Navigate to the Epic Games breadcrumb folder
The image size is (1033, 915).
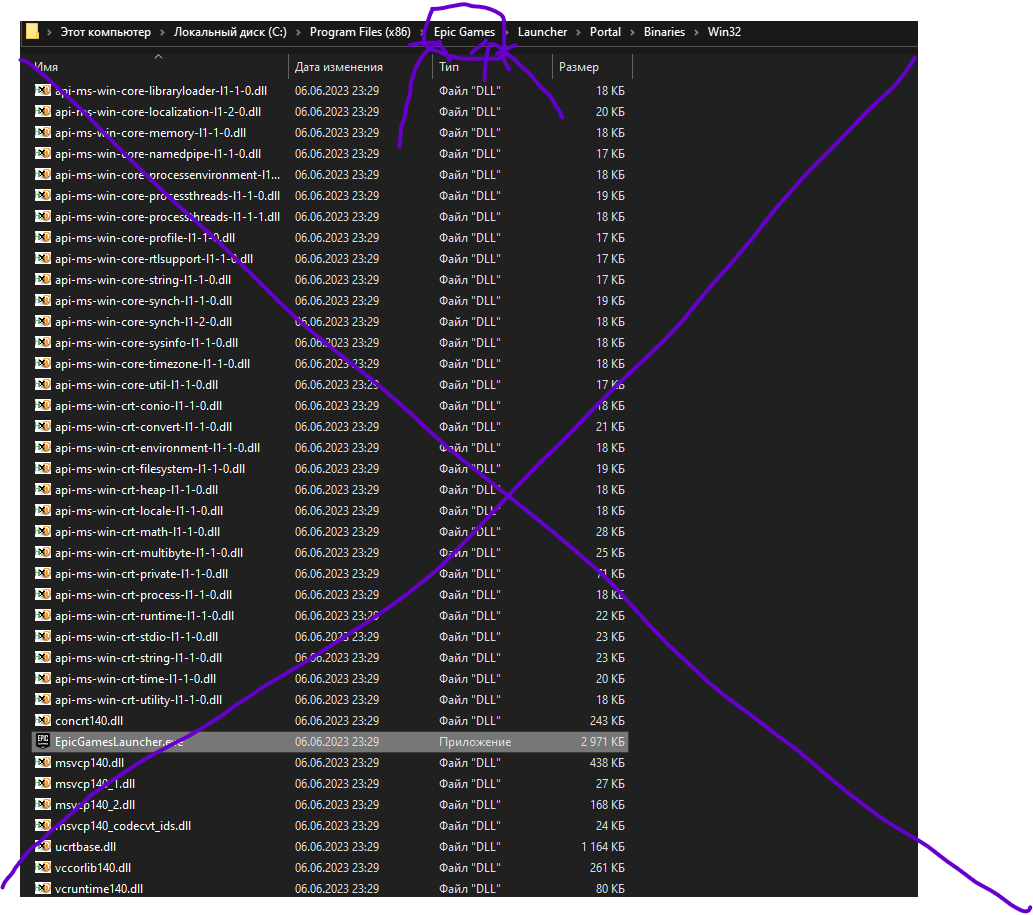pos(464,32)
